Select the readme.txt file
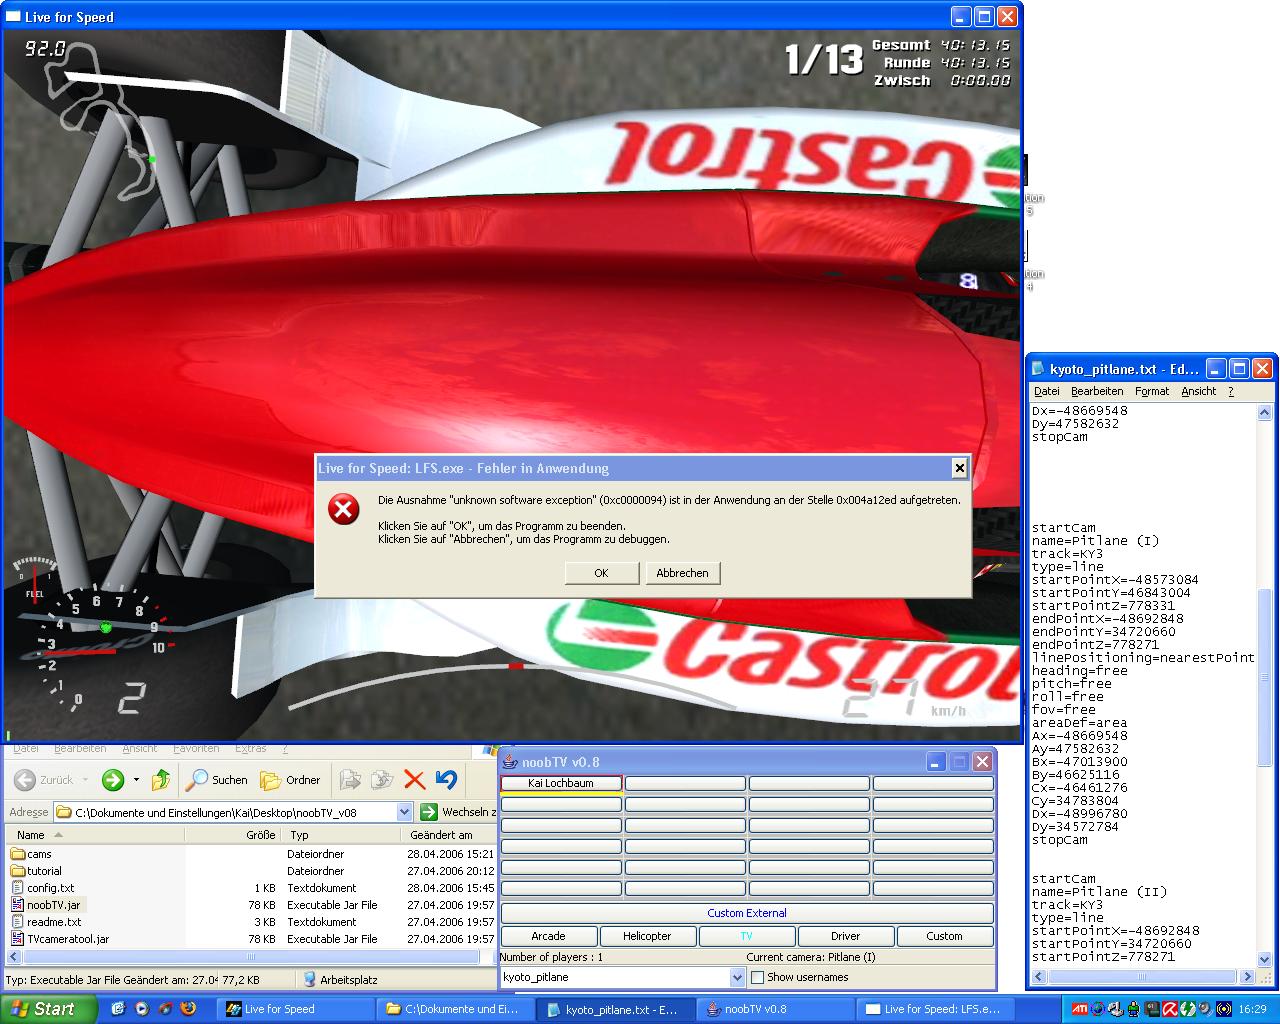 (46, 922)
